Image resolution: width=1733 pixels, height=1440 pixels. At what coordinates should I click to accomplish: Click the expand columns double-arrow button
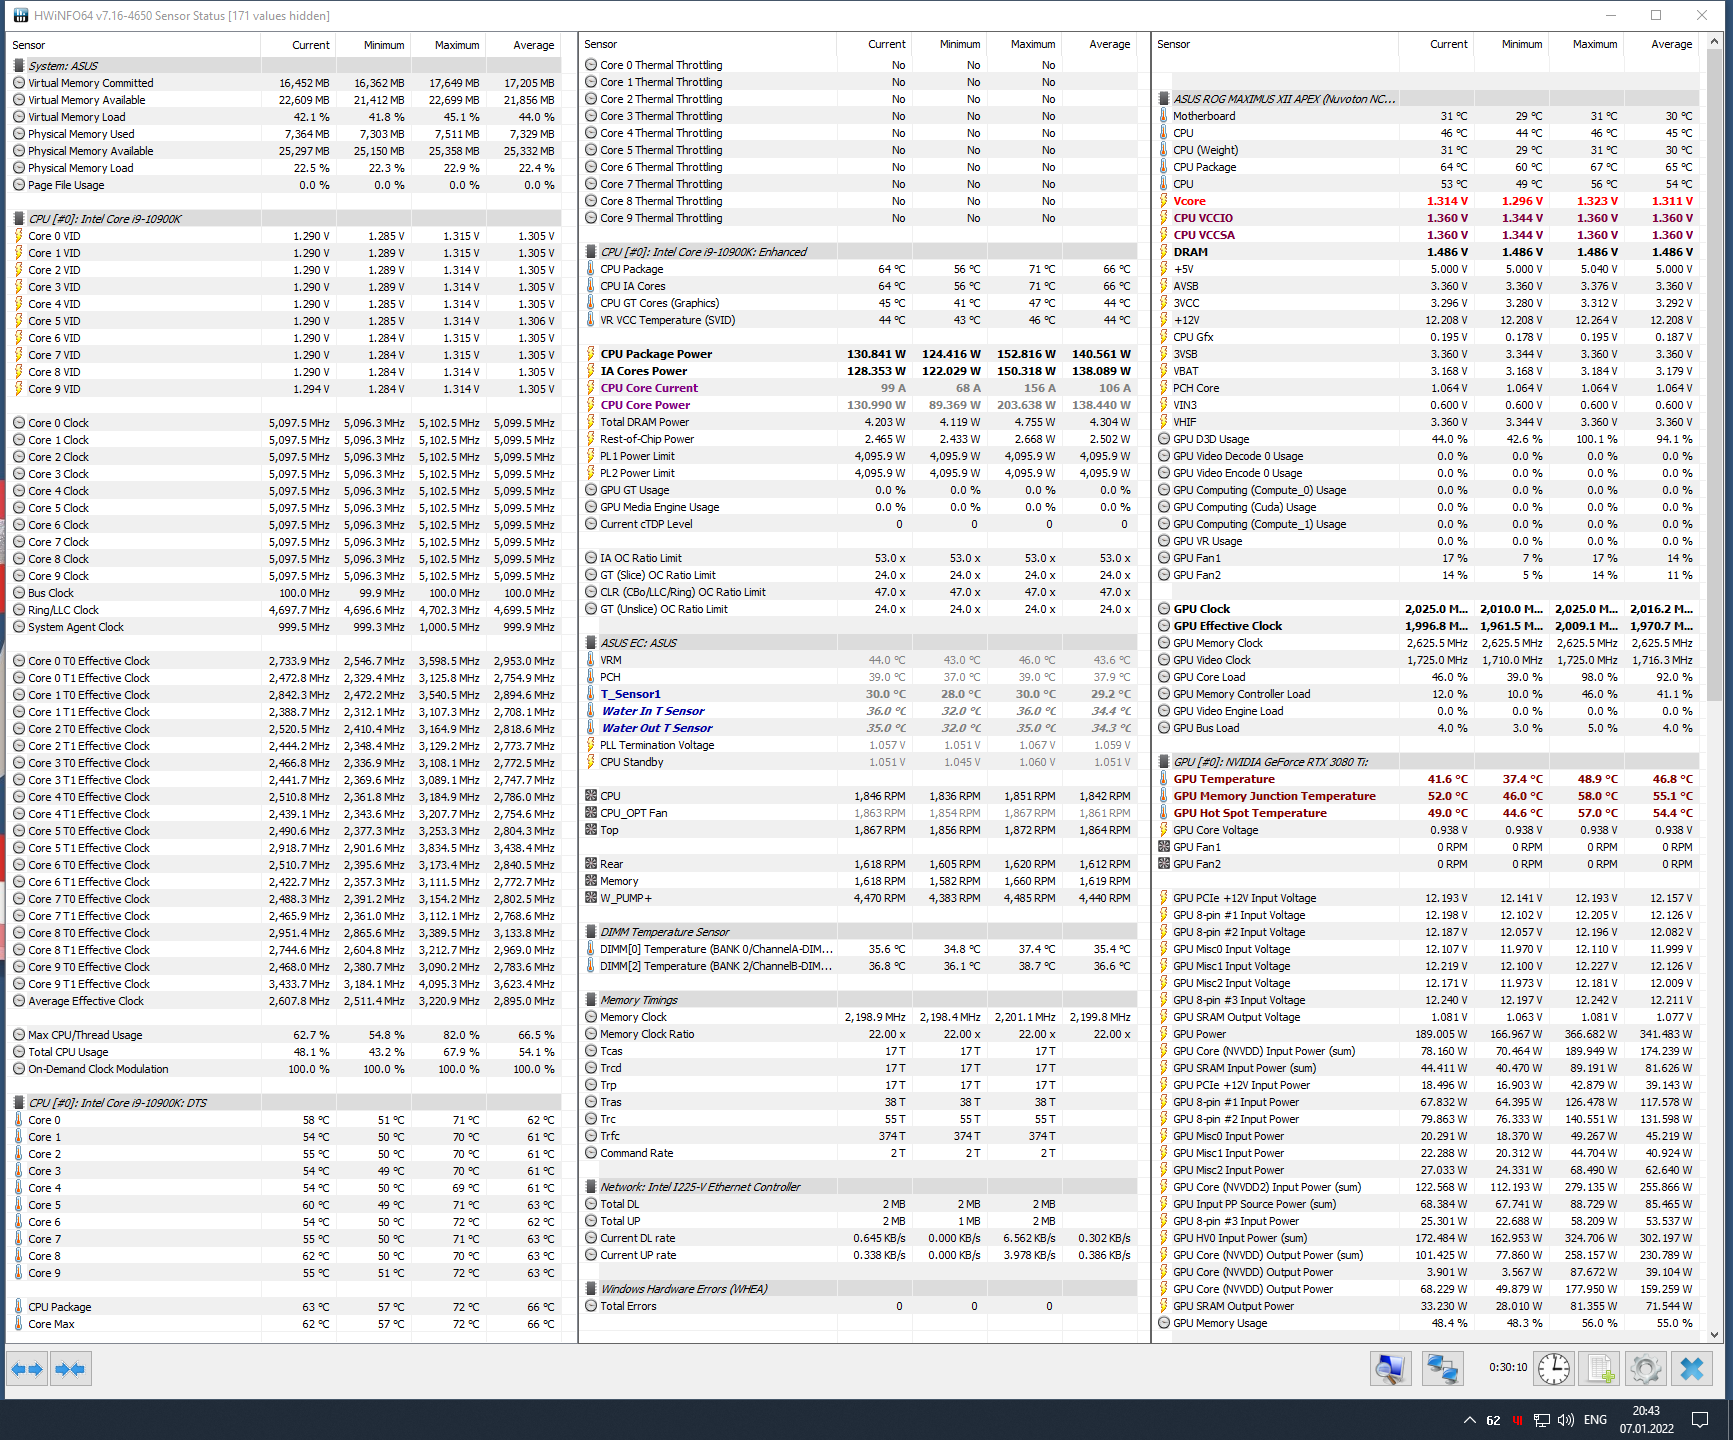pos(28,1369)
